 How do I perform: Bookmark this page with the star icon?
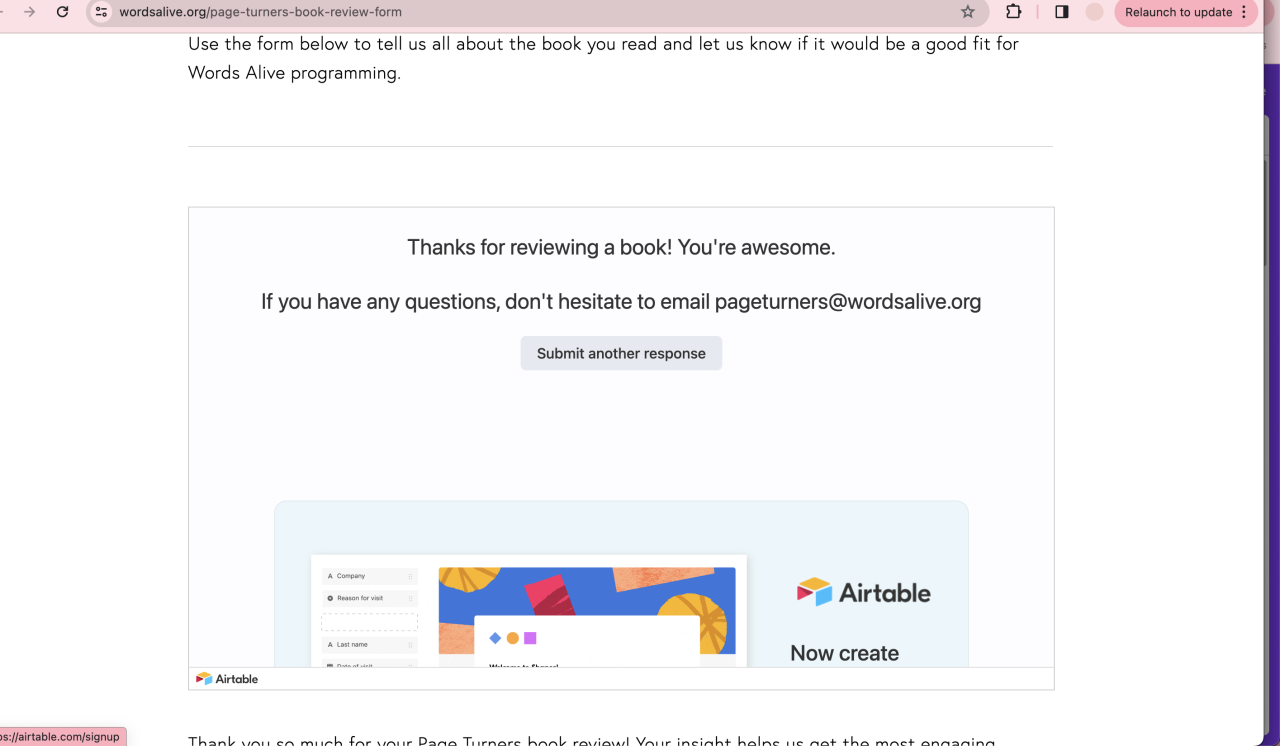coord(967,12)
